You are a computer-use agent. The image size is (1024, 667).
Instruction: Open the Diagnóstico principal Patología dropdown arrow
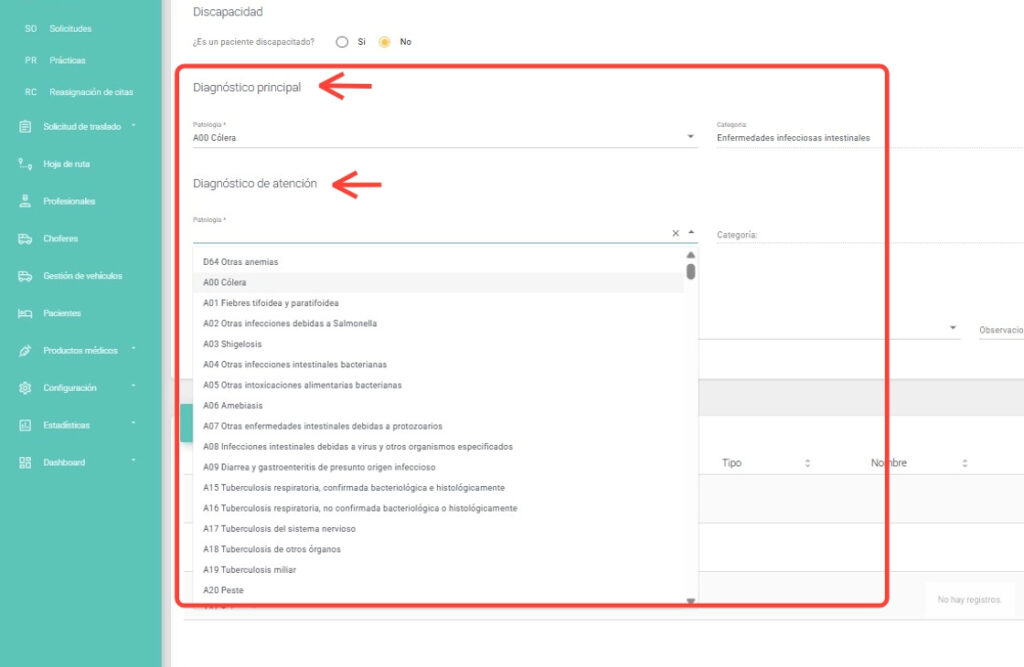(690, 137)
